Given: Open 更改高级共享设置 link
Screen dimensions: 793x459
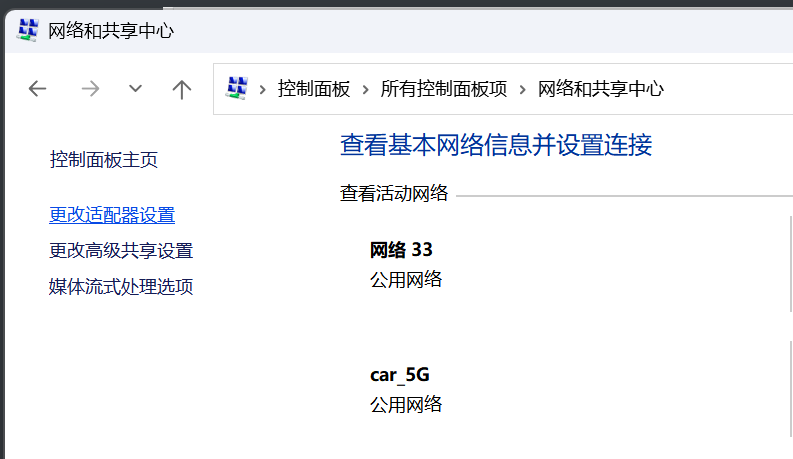Looking at the screenshot, I should coord(121,251).
